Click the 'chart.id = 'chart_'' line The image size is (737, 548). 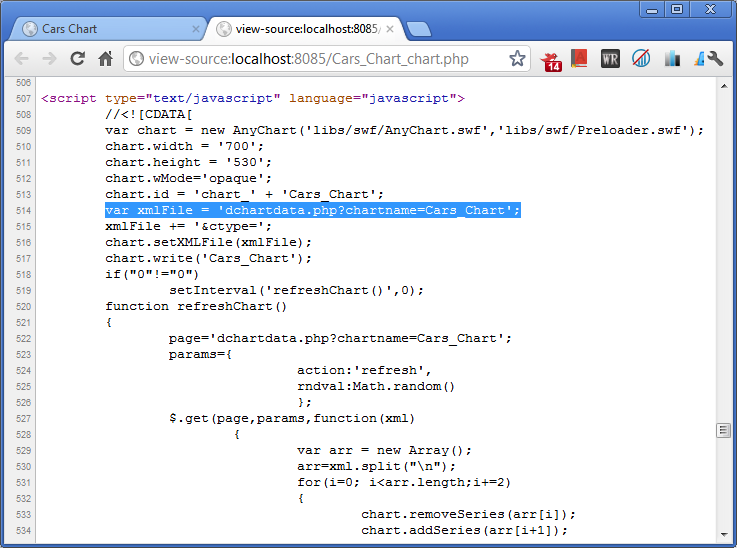click(x=244, y=194)
